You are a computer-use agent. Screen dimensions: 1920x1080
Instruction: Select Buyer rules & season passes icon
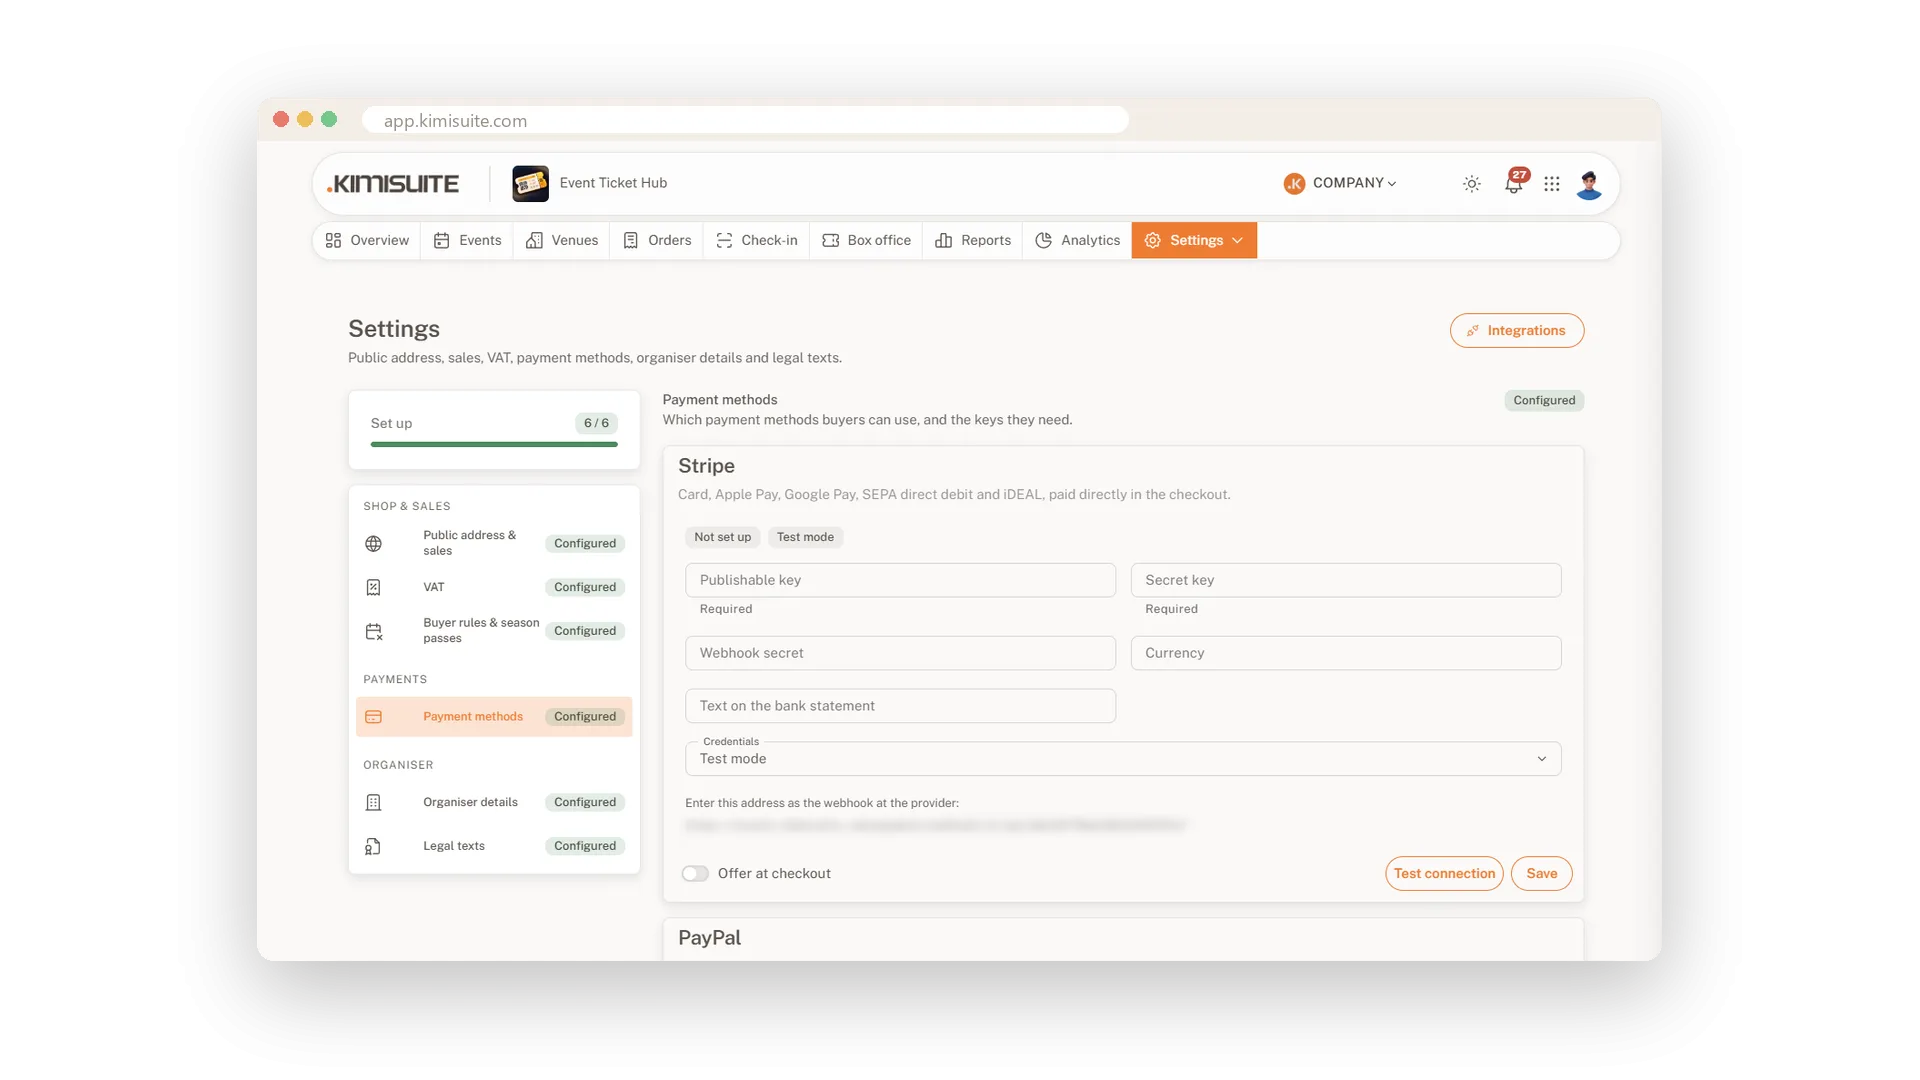(373, 631)
